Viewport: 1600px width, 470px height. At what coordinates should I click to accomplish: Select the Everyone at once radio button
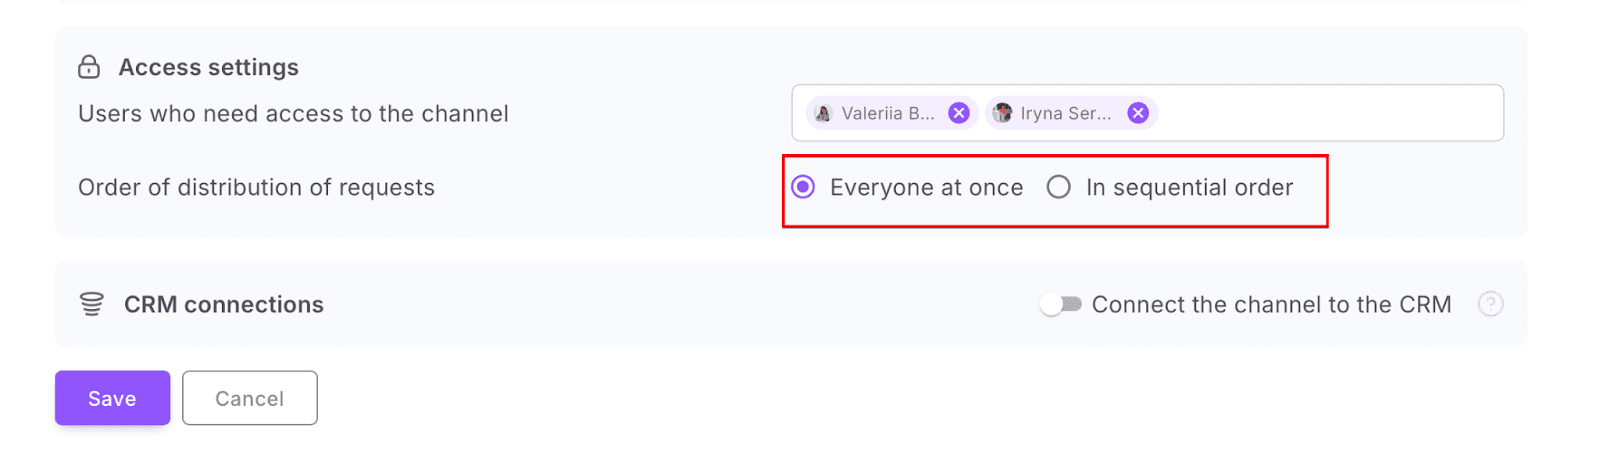point(803,187)
